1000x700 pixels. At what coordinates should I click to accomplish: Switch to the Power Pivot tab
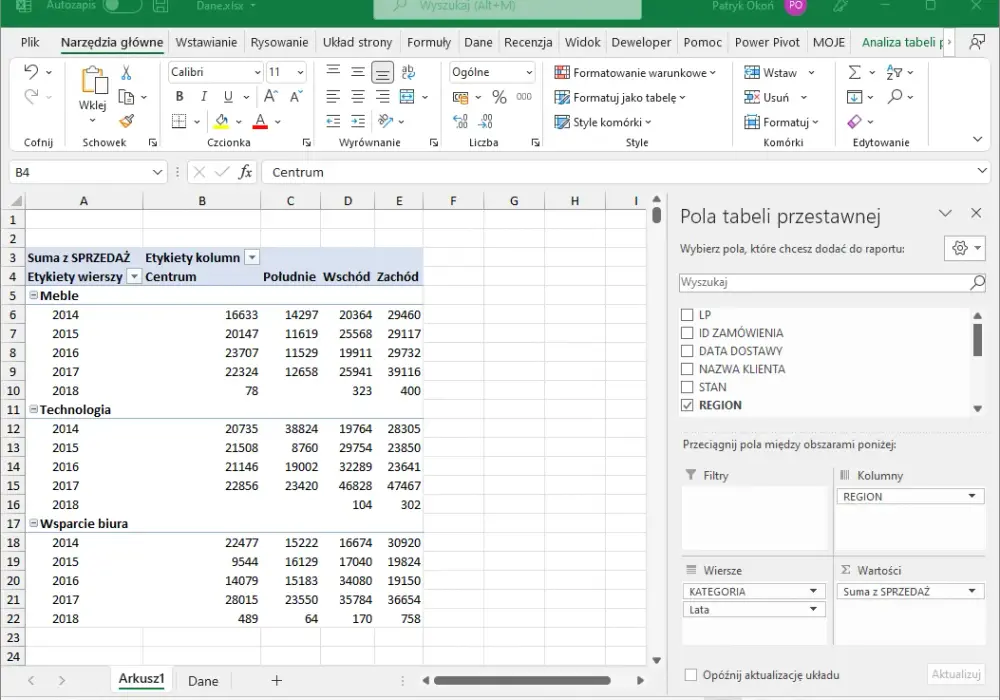[767, 43]
